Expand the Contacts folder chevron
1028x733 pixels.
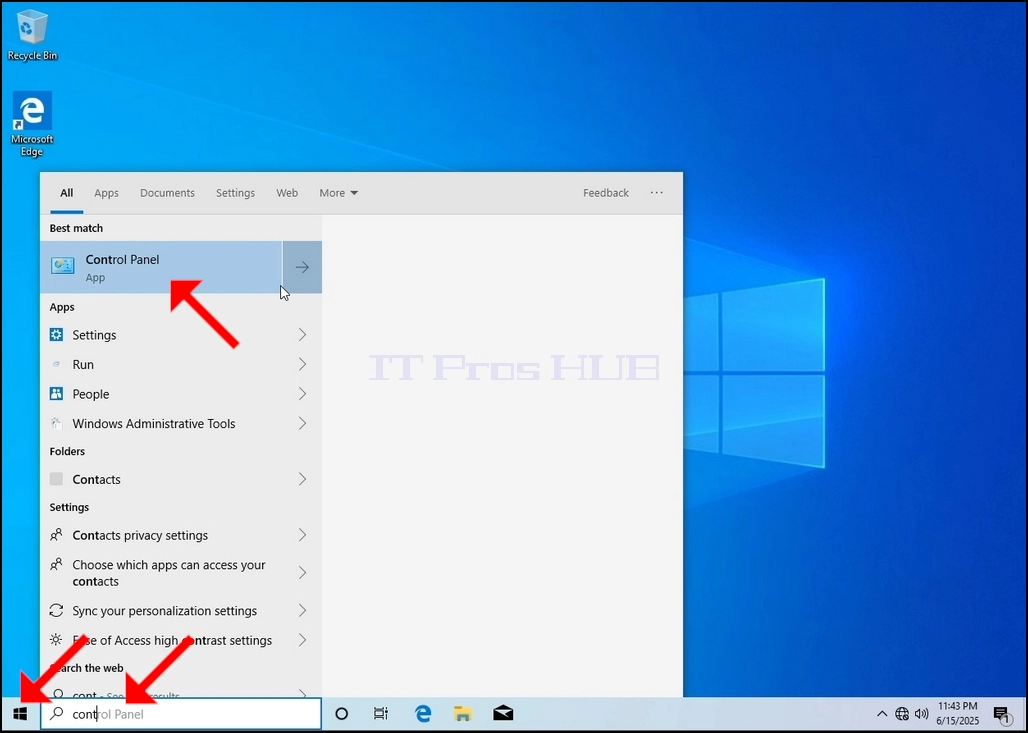(302, 479)
